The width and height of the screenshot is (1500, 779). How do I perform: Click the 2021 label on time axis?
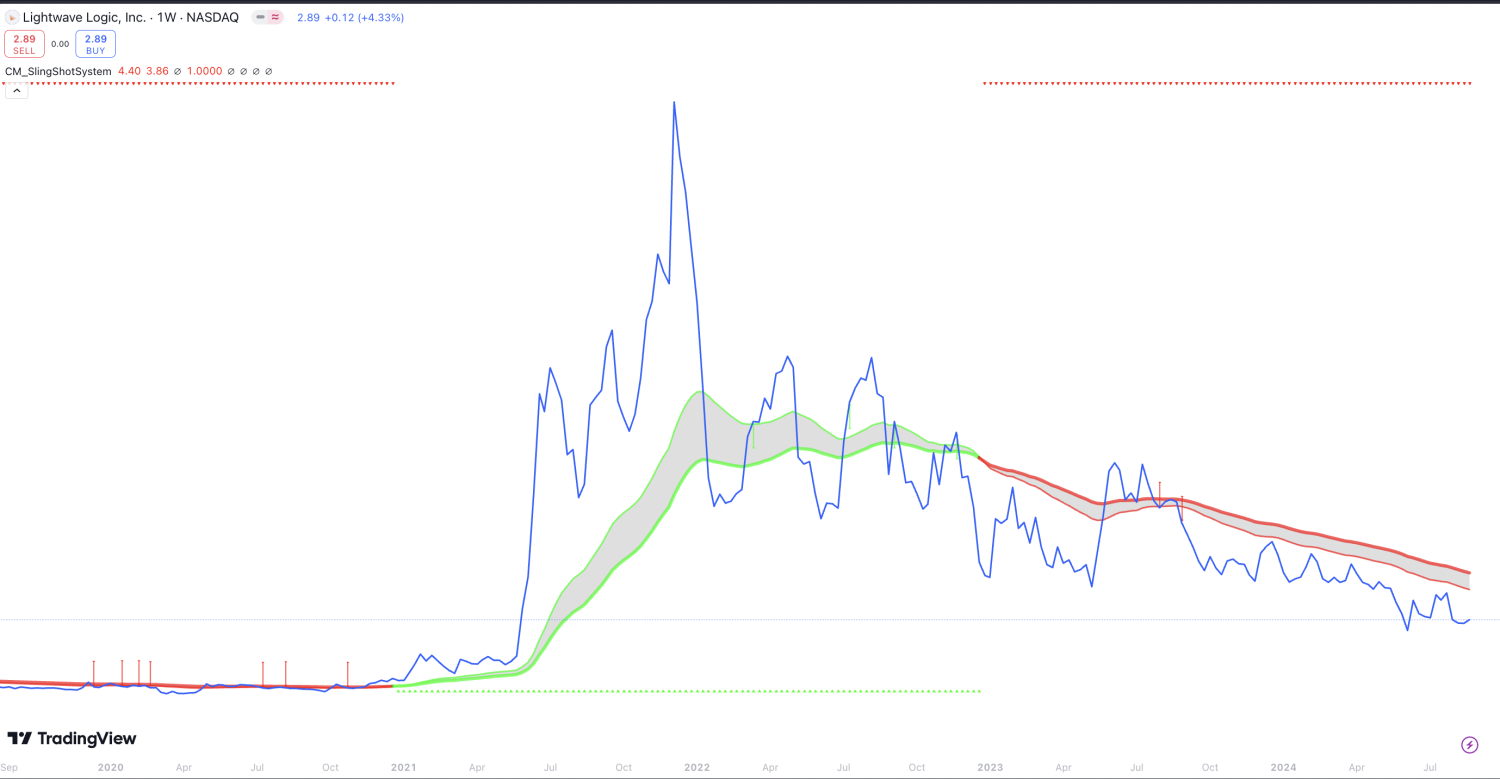click(x=403, y=767)
